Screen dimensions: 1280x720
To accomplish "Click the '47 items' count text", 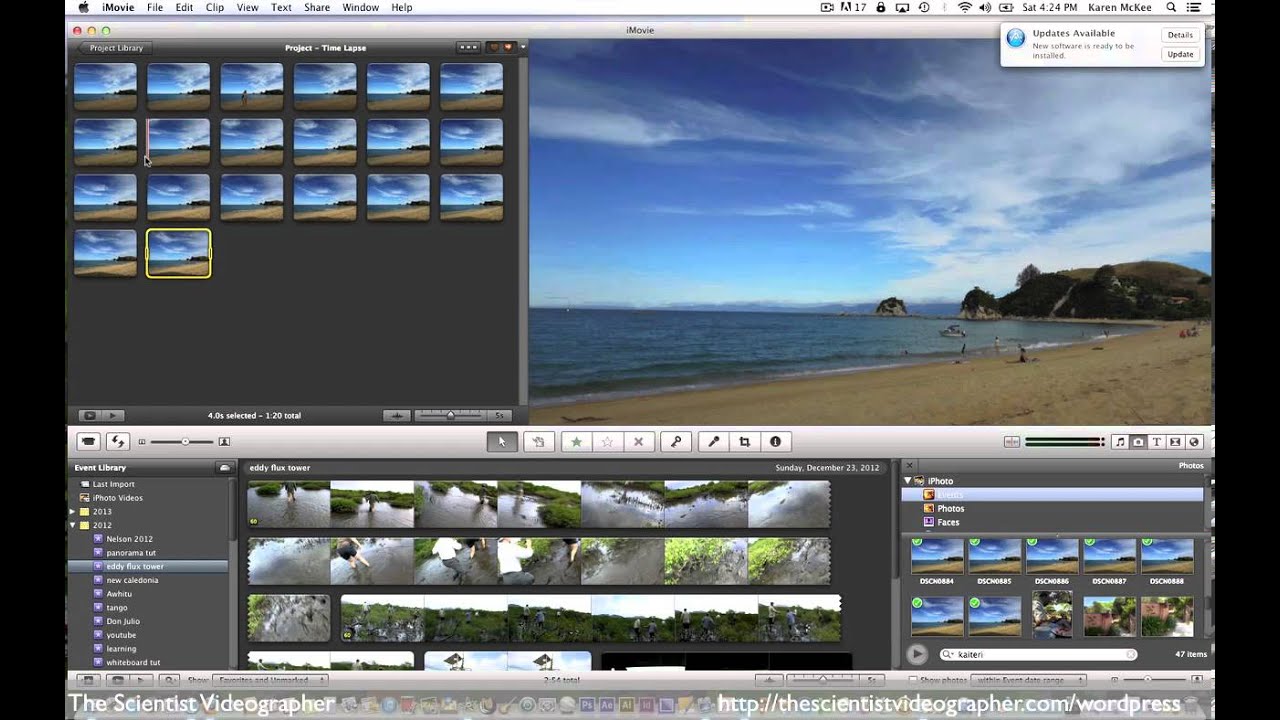I will pyautogui.click(x=1191, y=655).
